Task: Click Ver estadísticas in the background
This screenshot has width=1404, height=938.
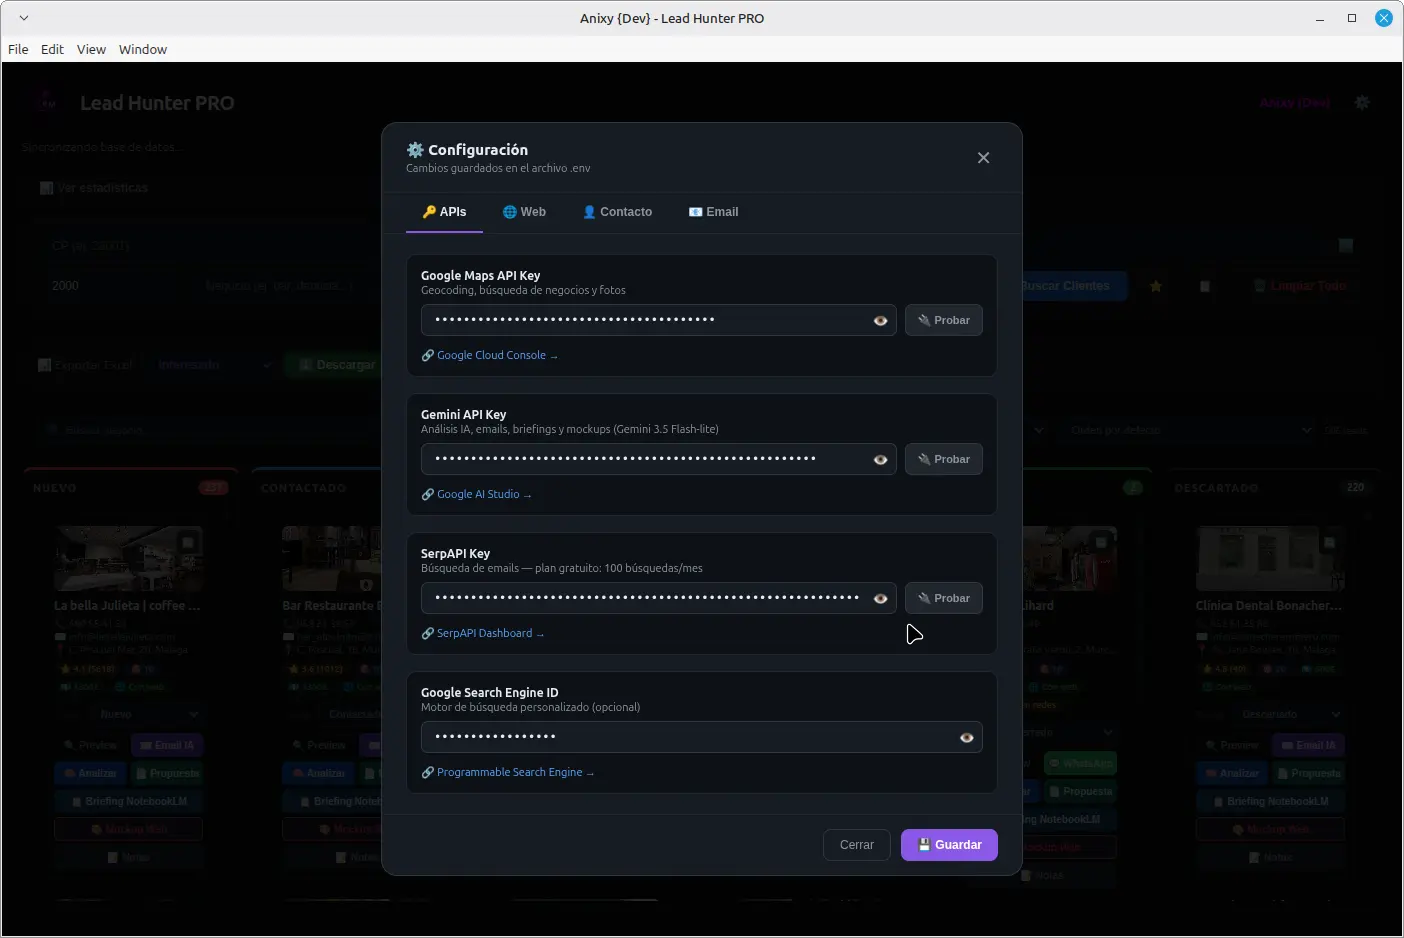Action: pos(94,188)
